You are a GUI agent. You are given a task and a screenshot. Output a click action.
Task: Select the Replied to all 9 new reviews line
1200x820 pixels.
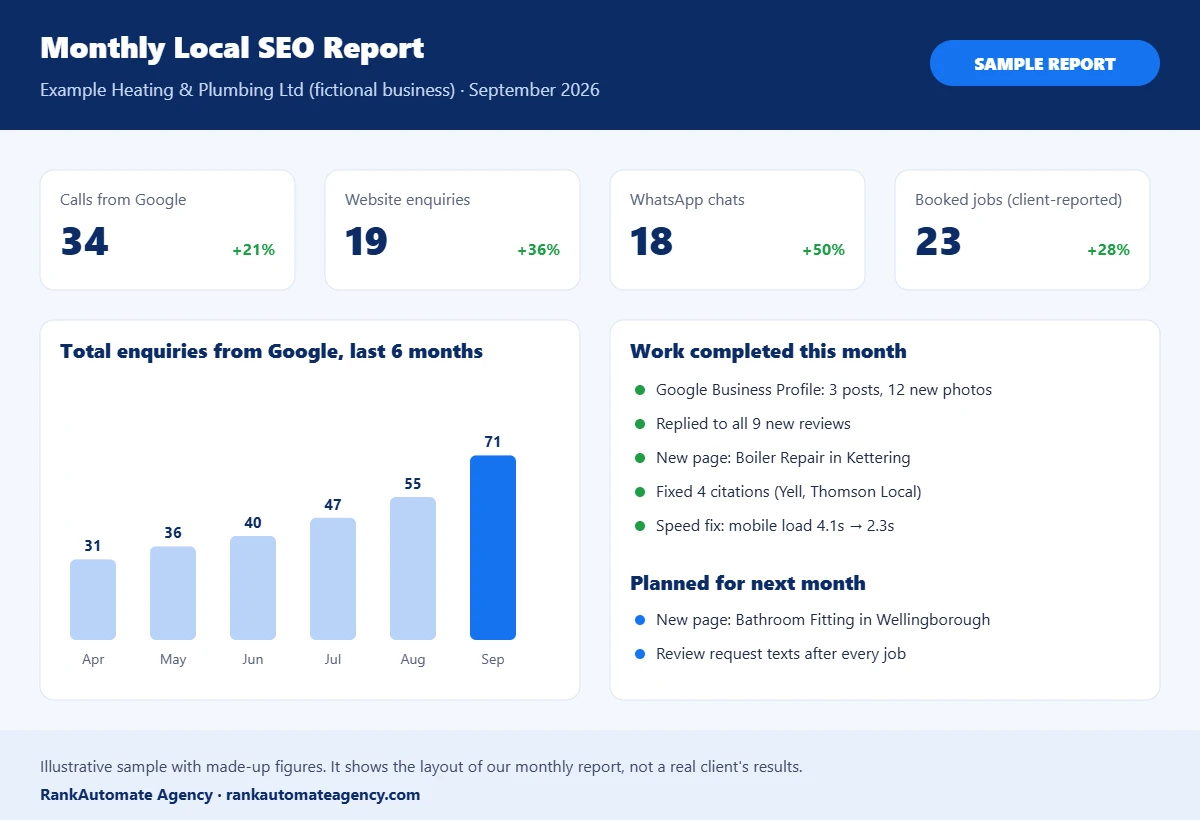tap(753, 424)
